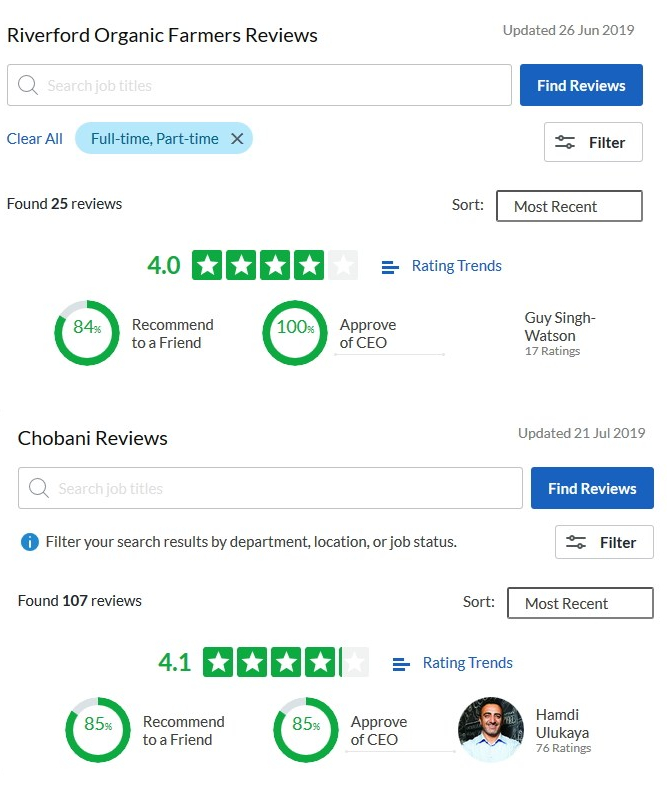Click the Riverford search job titles field
This screenshot has height=797, width=667.
(270, 86)
